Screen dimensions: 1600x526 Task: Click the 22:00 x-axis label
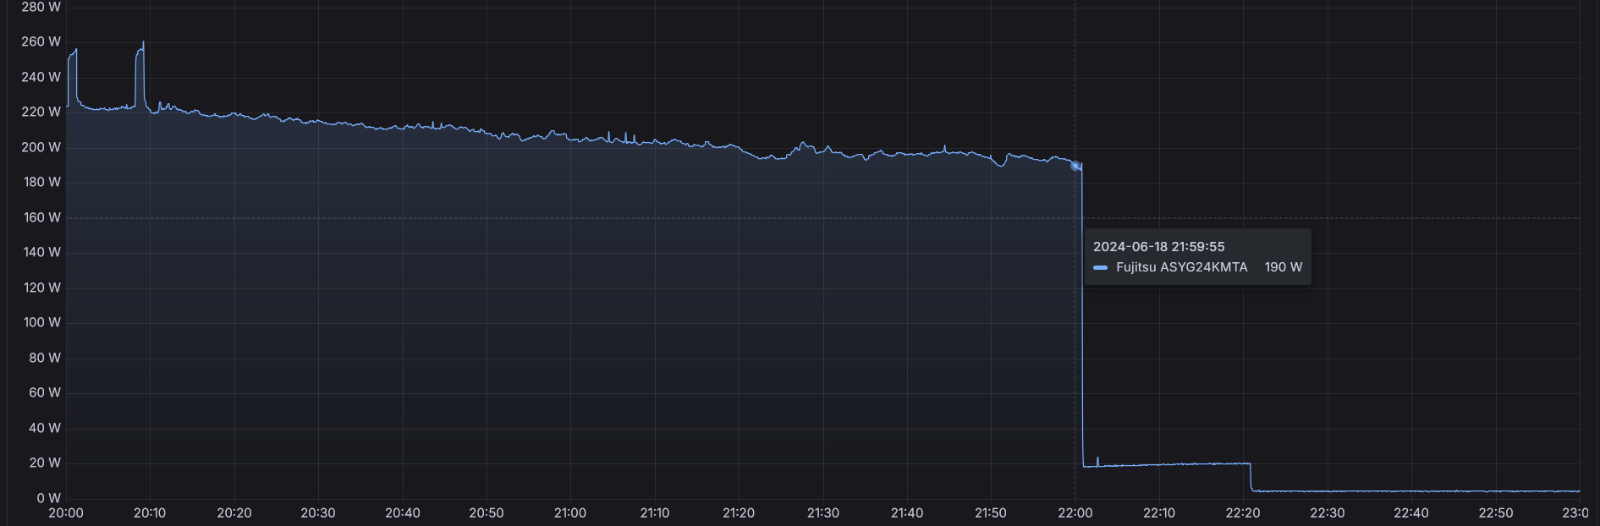(x=1075, y=513)
